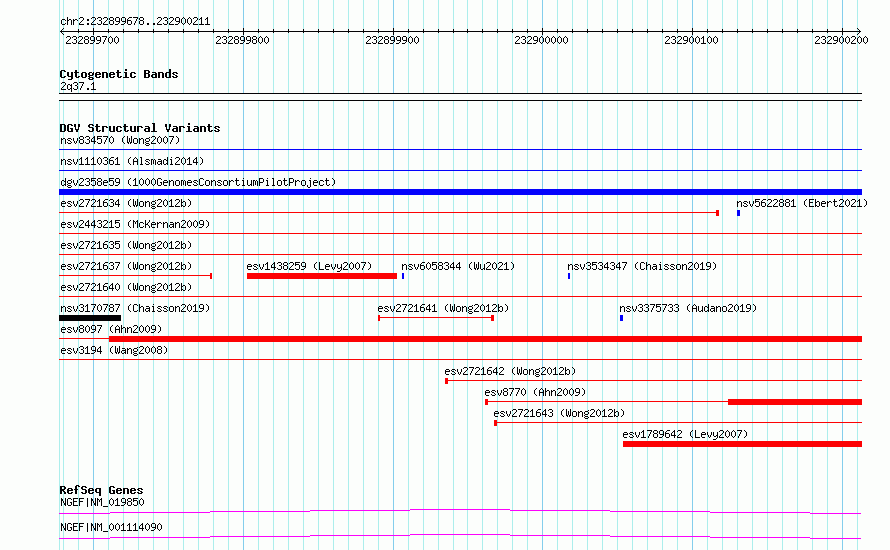Click the thick red esv8097 variant bar

pyautogui.click(x=485, y=339)
